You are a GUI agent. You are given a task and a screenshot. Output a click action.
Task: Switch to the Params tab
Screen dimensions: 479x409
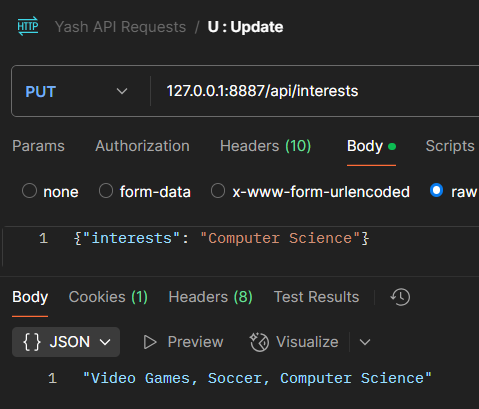point(38,146)
